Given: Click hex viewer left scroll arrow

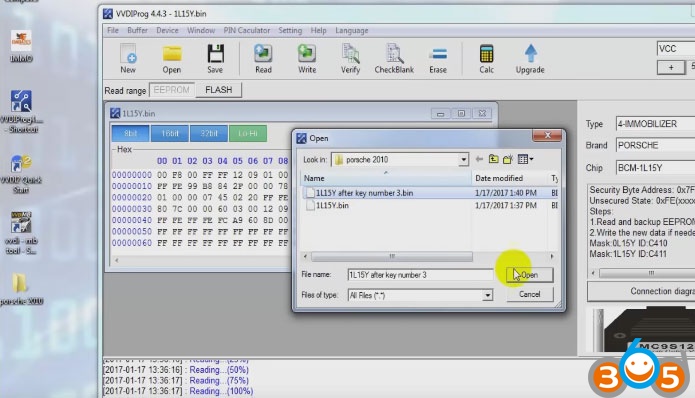Looking at the screenshot, I should 117,260.
